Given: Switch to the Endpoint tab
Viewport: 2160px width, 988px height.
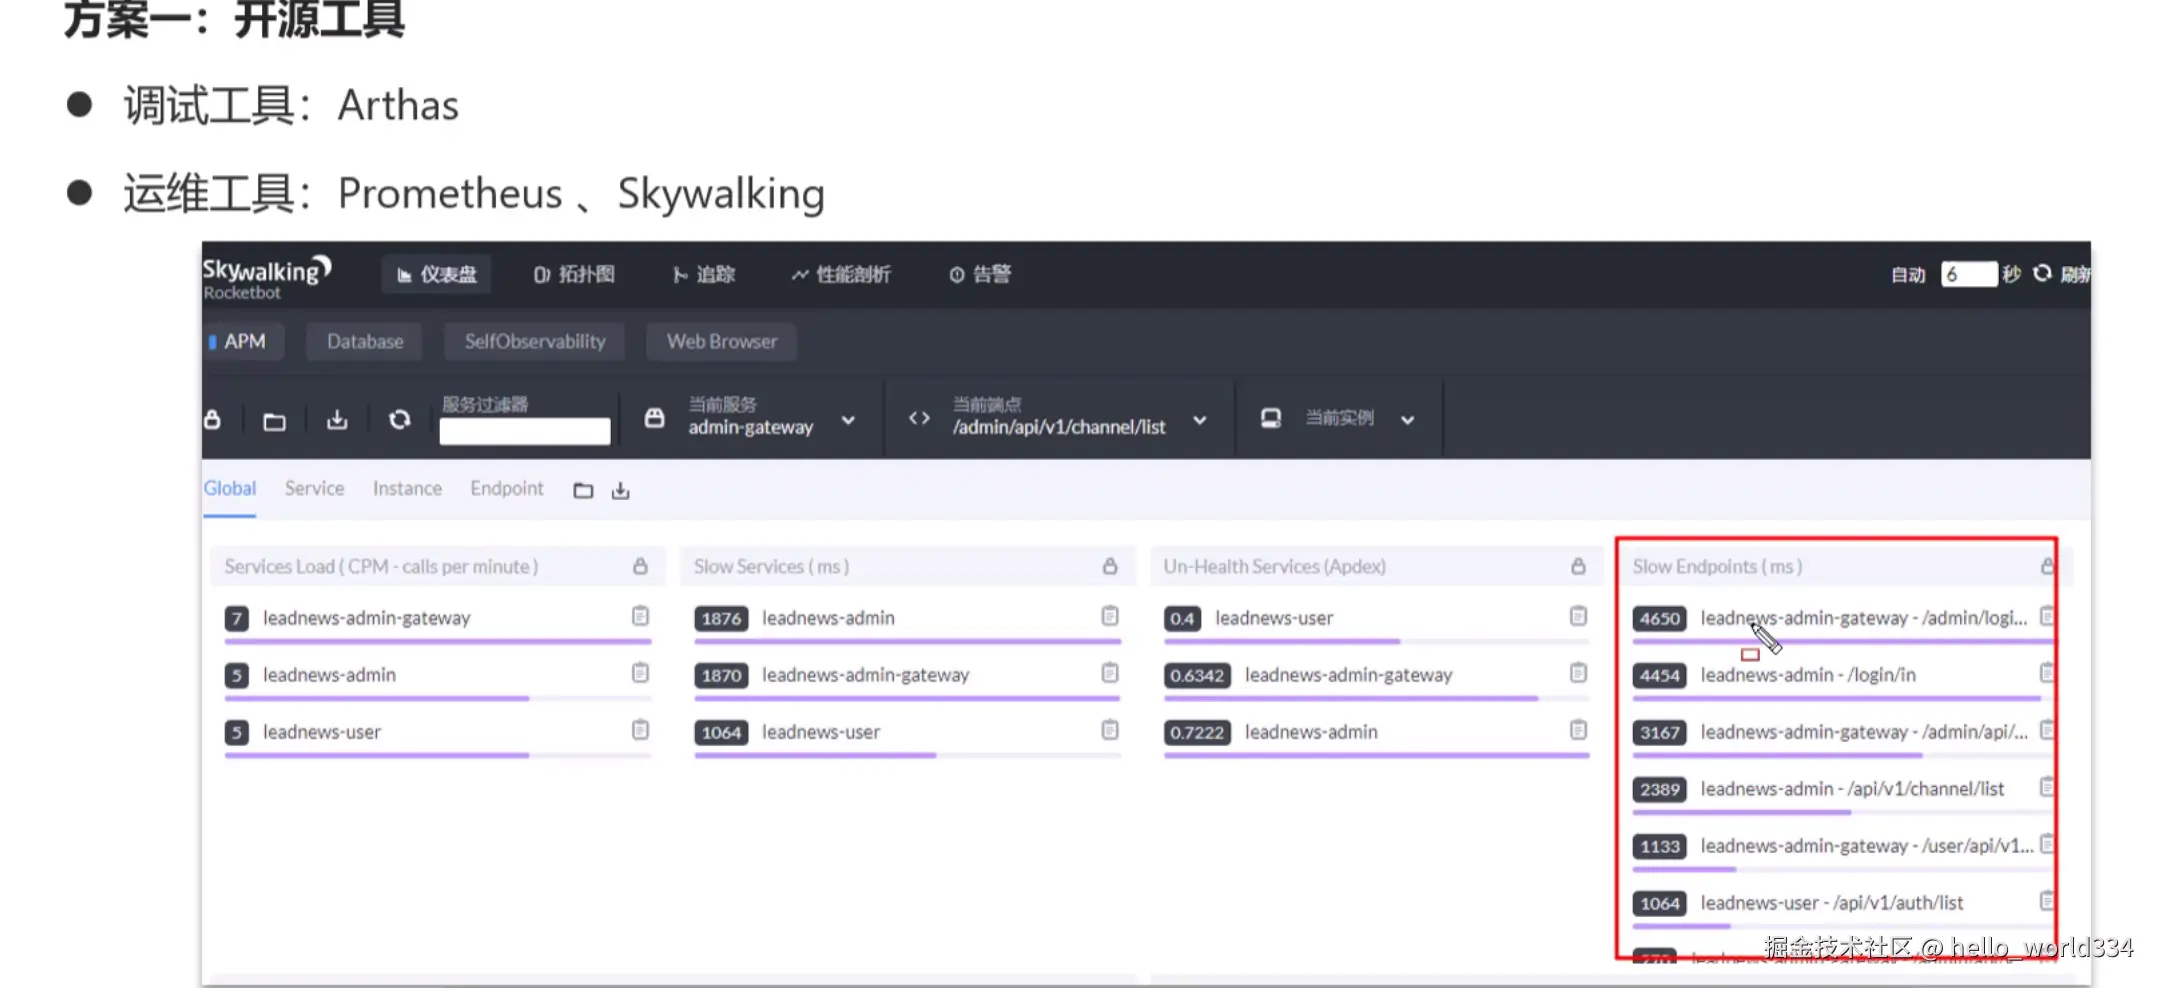Looking at the screenshot, I should tap(507, 488).
